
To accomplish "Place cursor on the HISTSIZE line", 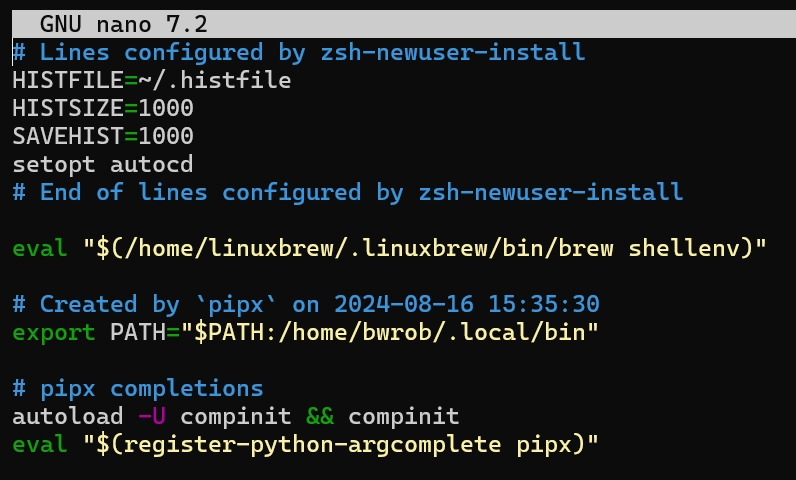I will click(x=102, y=108).
